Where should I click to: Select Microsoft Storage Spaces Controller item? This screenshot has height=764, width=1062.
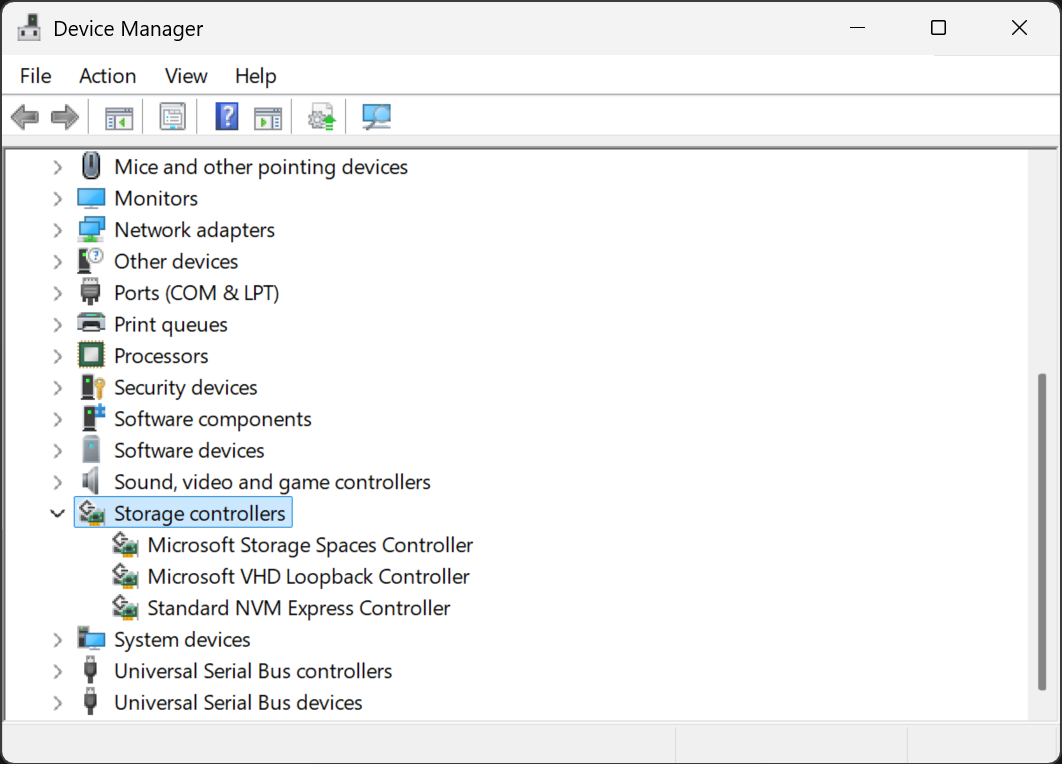(x=310, y=545)
